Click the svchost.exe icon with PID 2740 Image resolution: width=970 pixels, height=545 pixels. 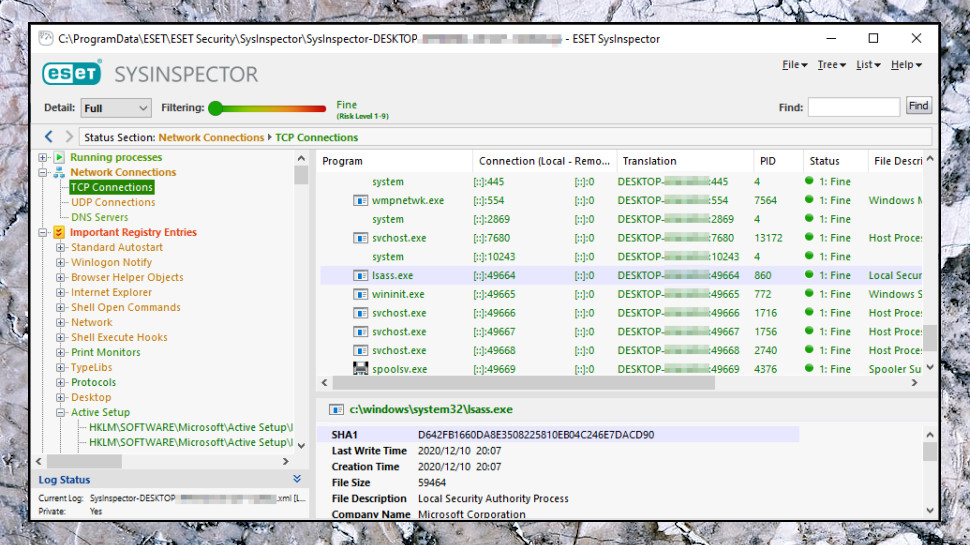[x=360, y=350]
